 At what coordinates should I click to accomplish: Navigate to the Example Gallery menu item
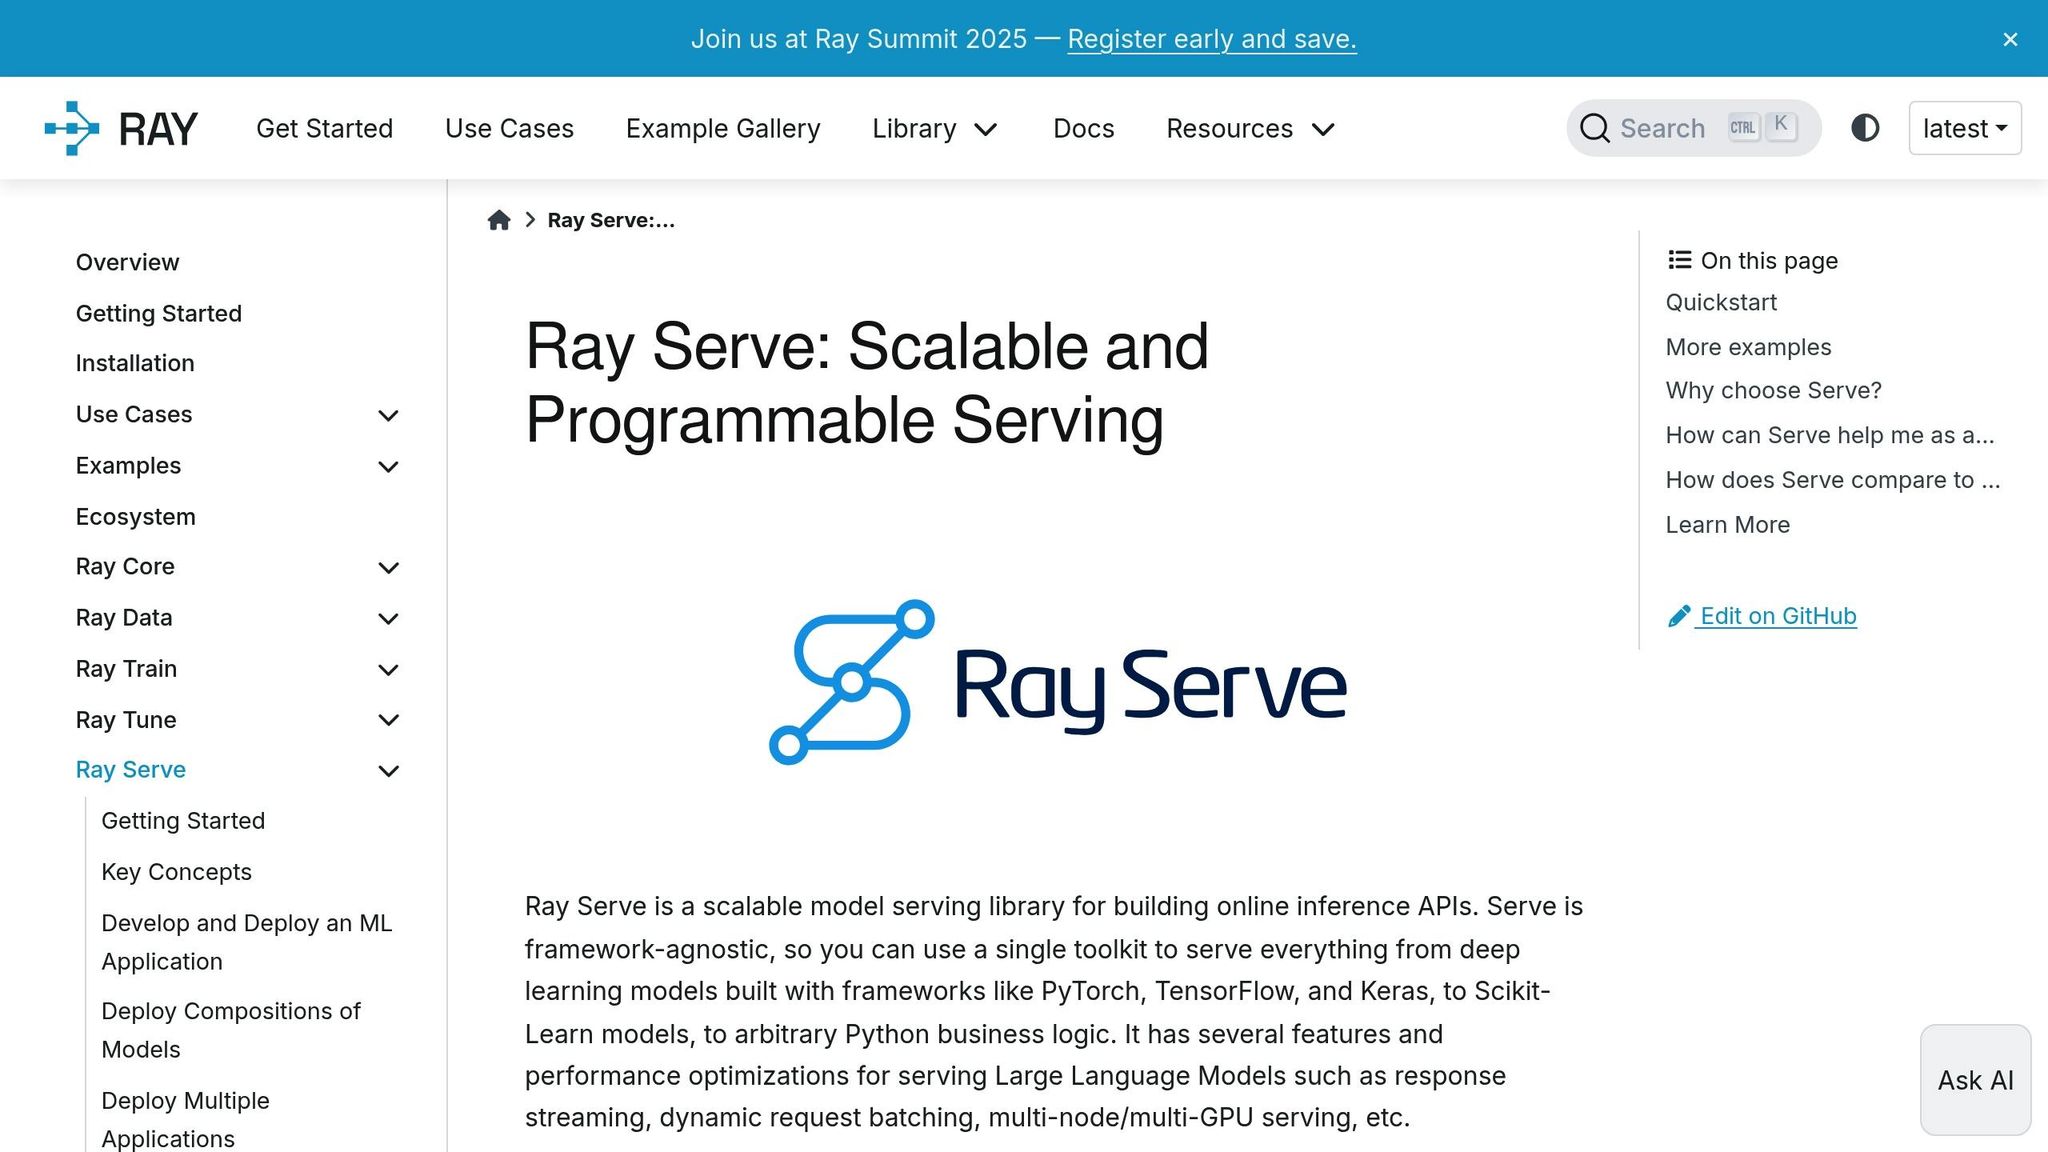(723, 128)
